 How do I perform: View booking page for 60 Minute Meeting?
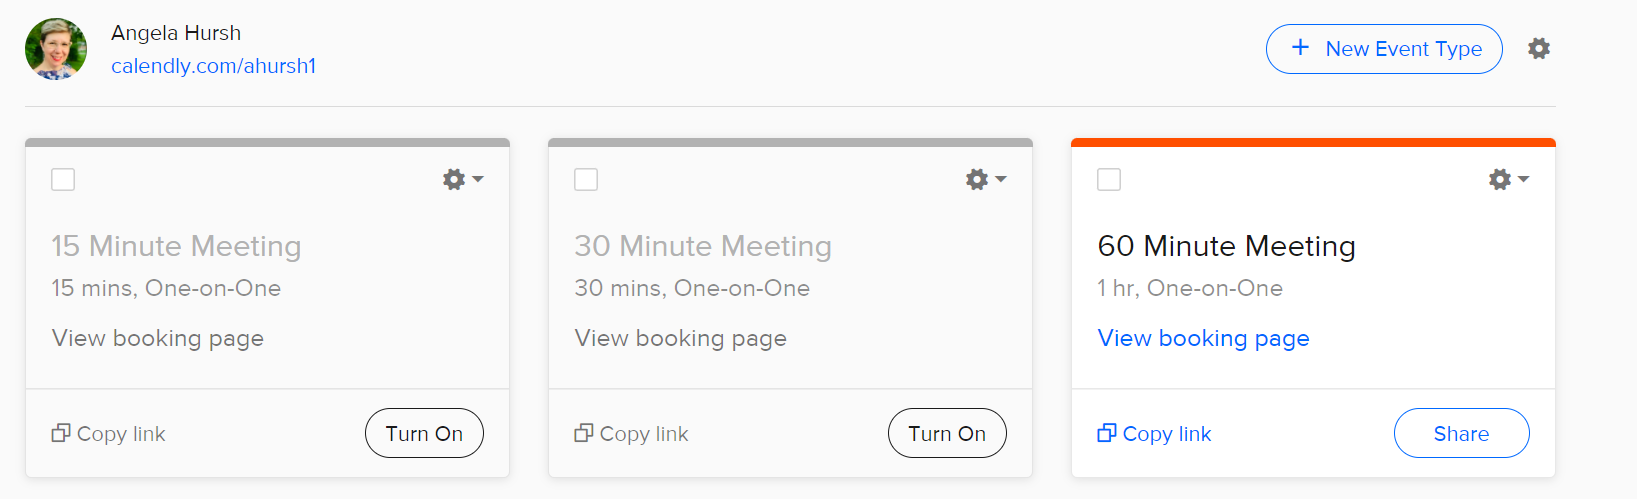click(1203, 339)
